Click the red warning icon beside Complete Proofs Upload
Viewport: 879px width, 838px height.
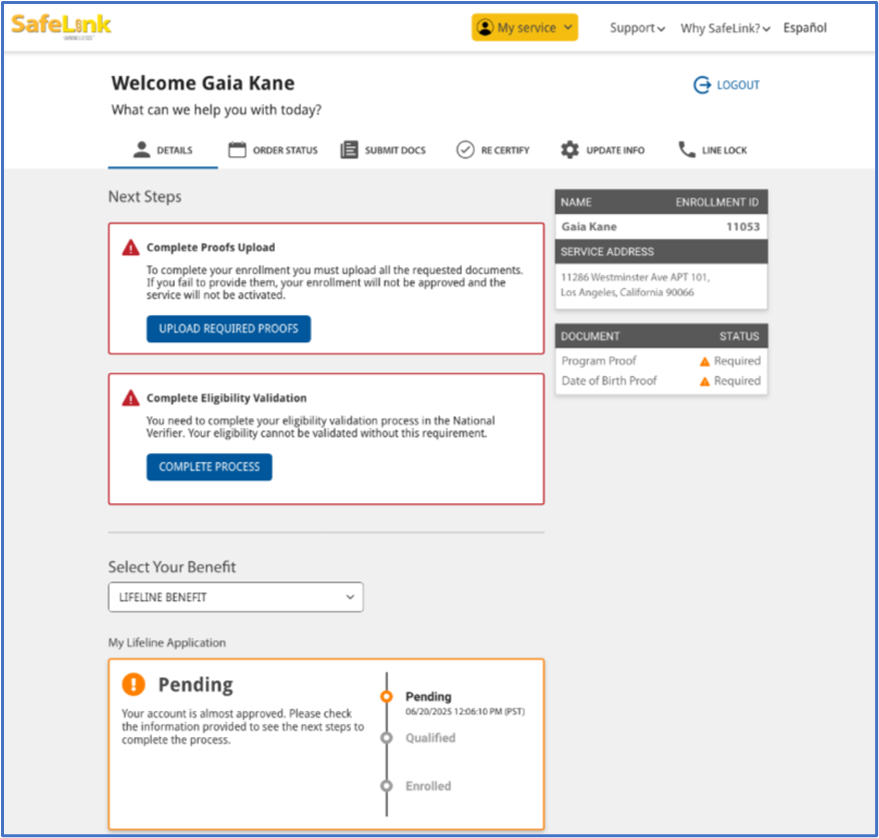(x=131, y=247)
